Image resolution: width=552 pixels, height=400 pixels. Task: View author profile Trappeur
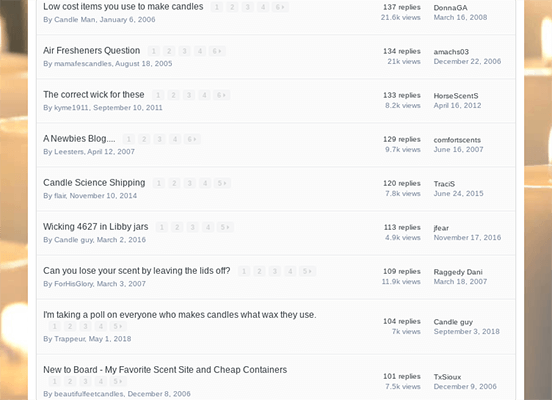[x=69, y=339]
